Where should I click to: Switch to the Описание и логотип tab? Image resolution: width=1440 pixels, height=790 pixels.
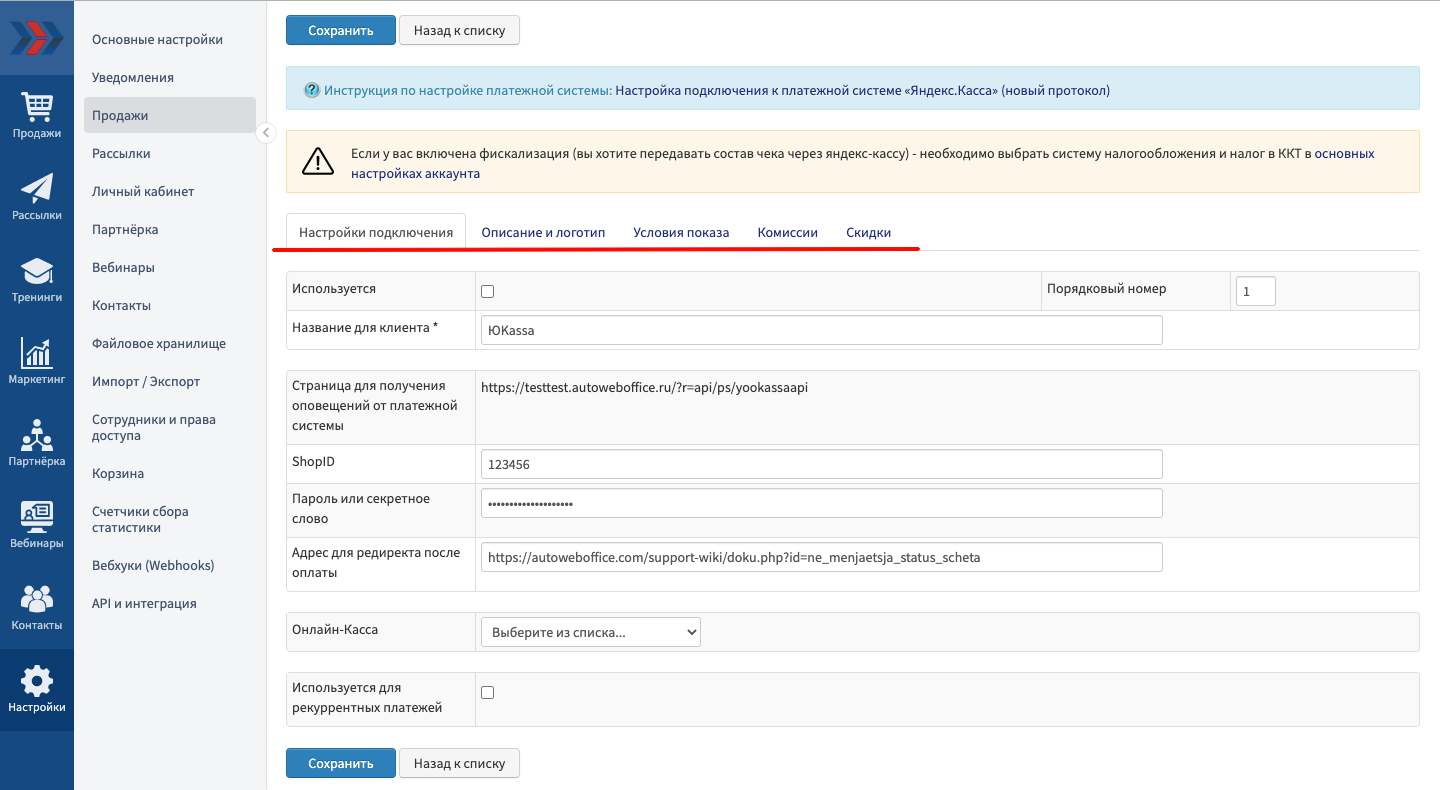543,232
